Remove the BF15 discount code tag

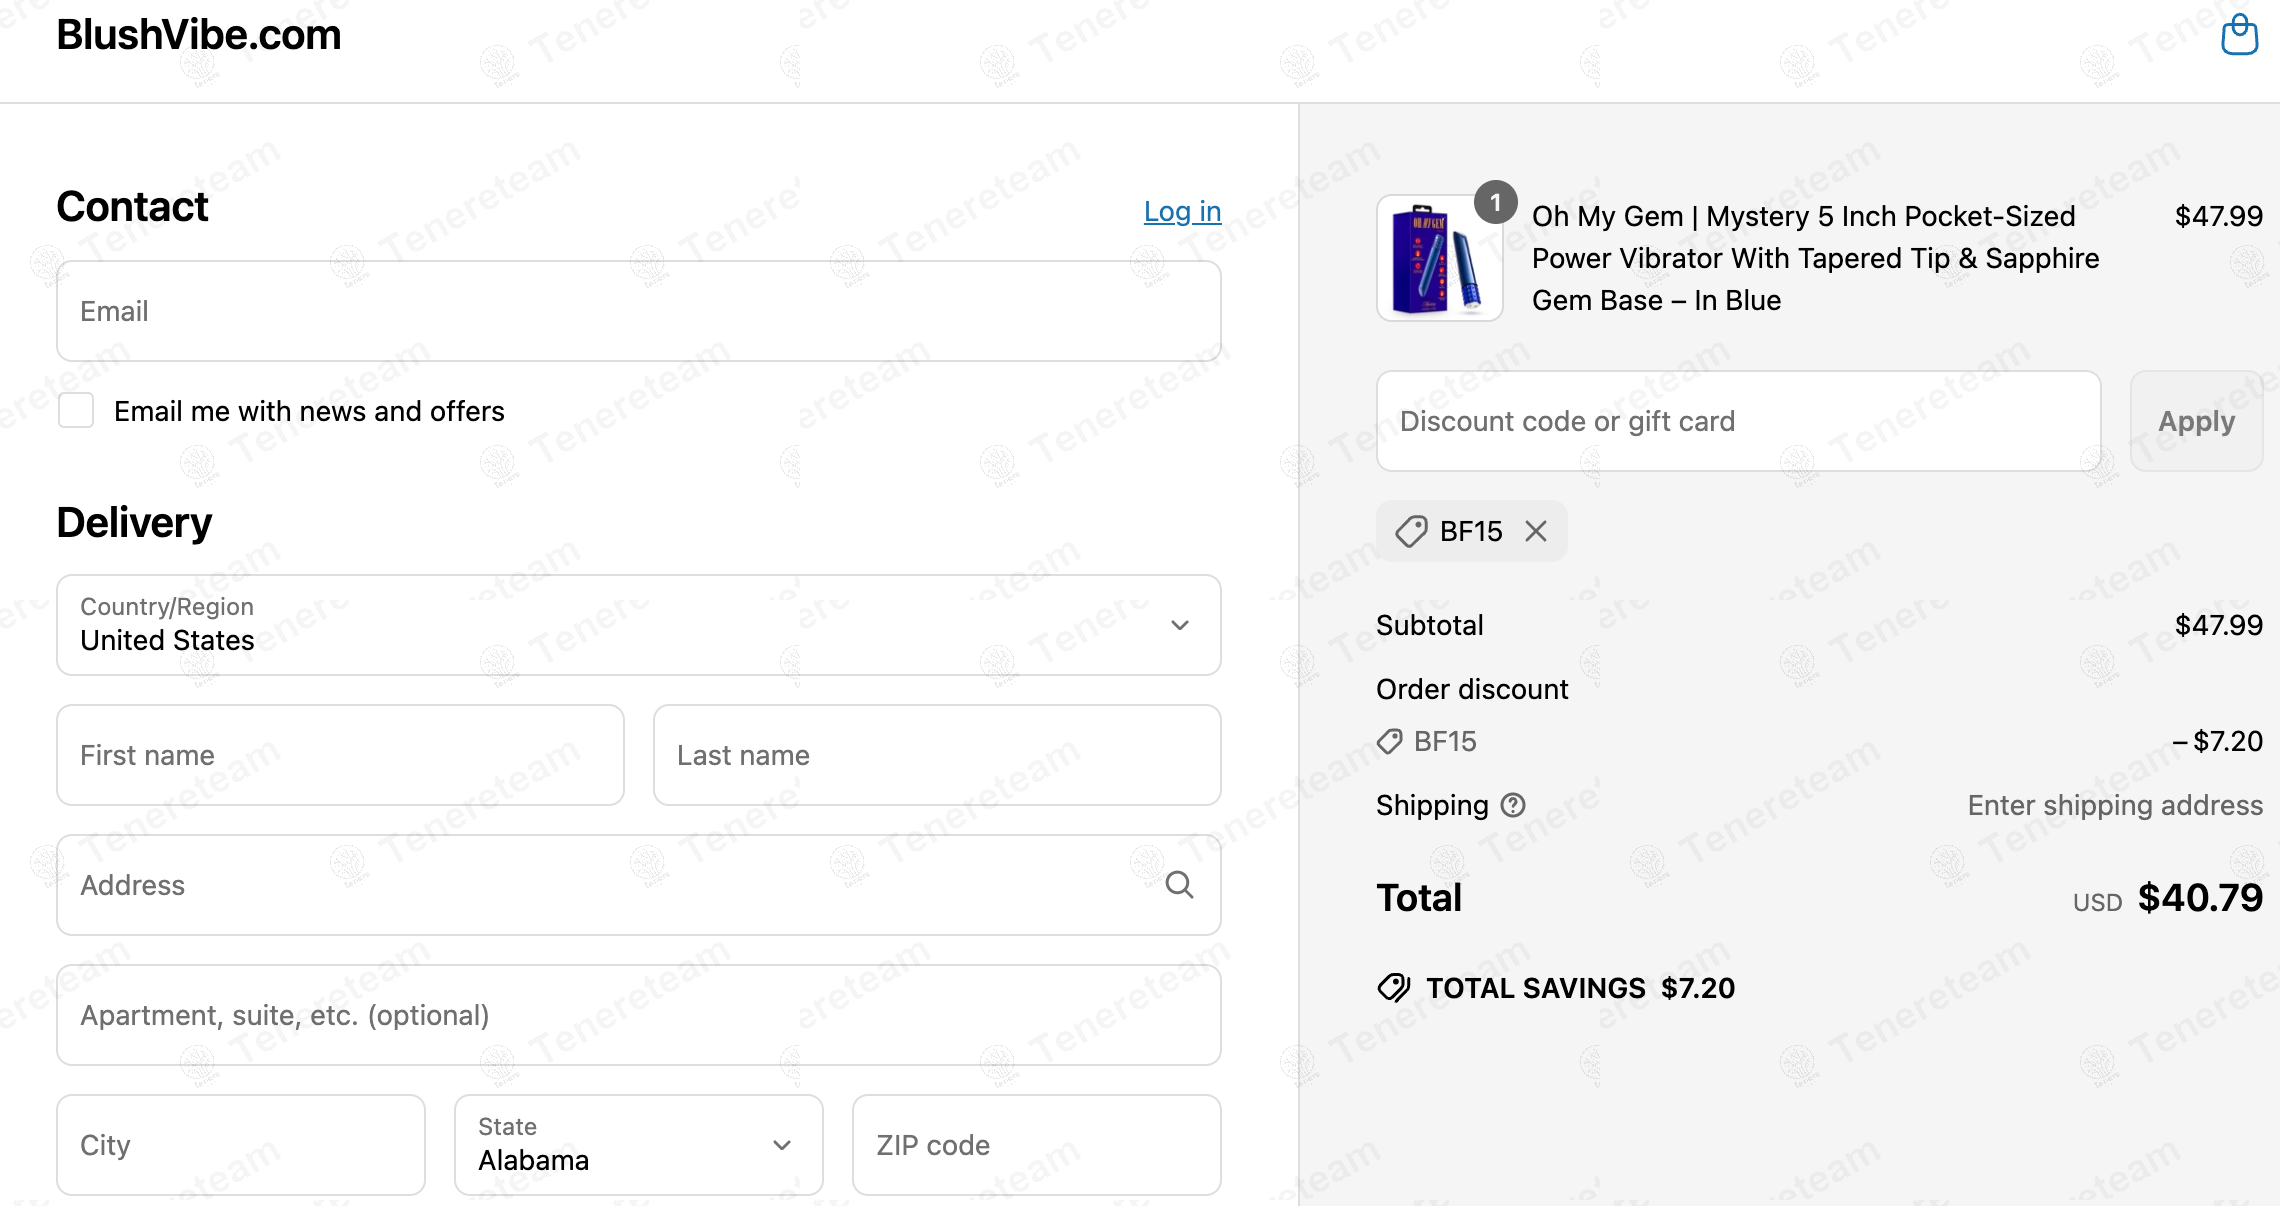tap(1536, 531)
